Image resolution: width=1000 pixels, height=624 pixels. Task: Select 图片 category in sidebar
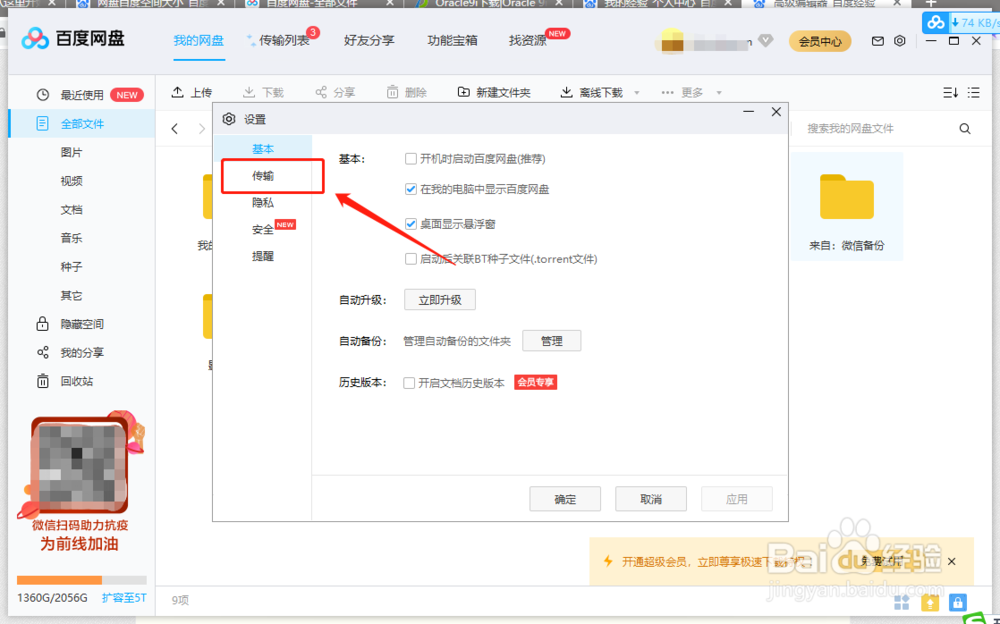pyautogui.click(x=71, y=152)
